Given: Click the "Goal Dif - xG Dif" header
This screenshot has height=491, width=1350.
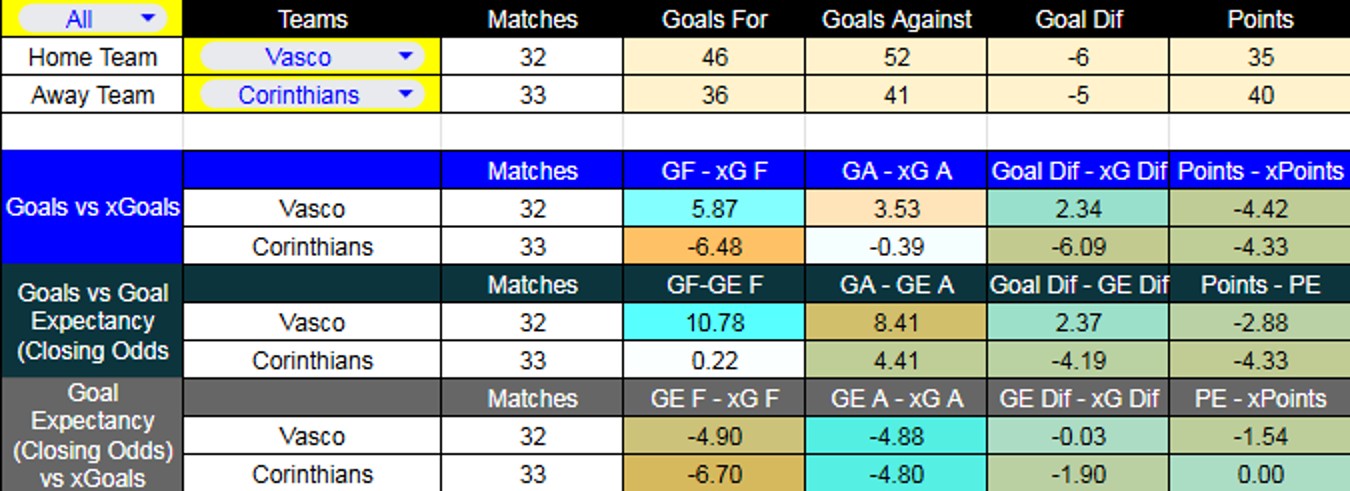Looking at the screenshot, I should 1078,171.
